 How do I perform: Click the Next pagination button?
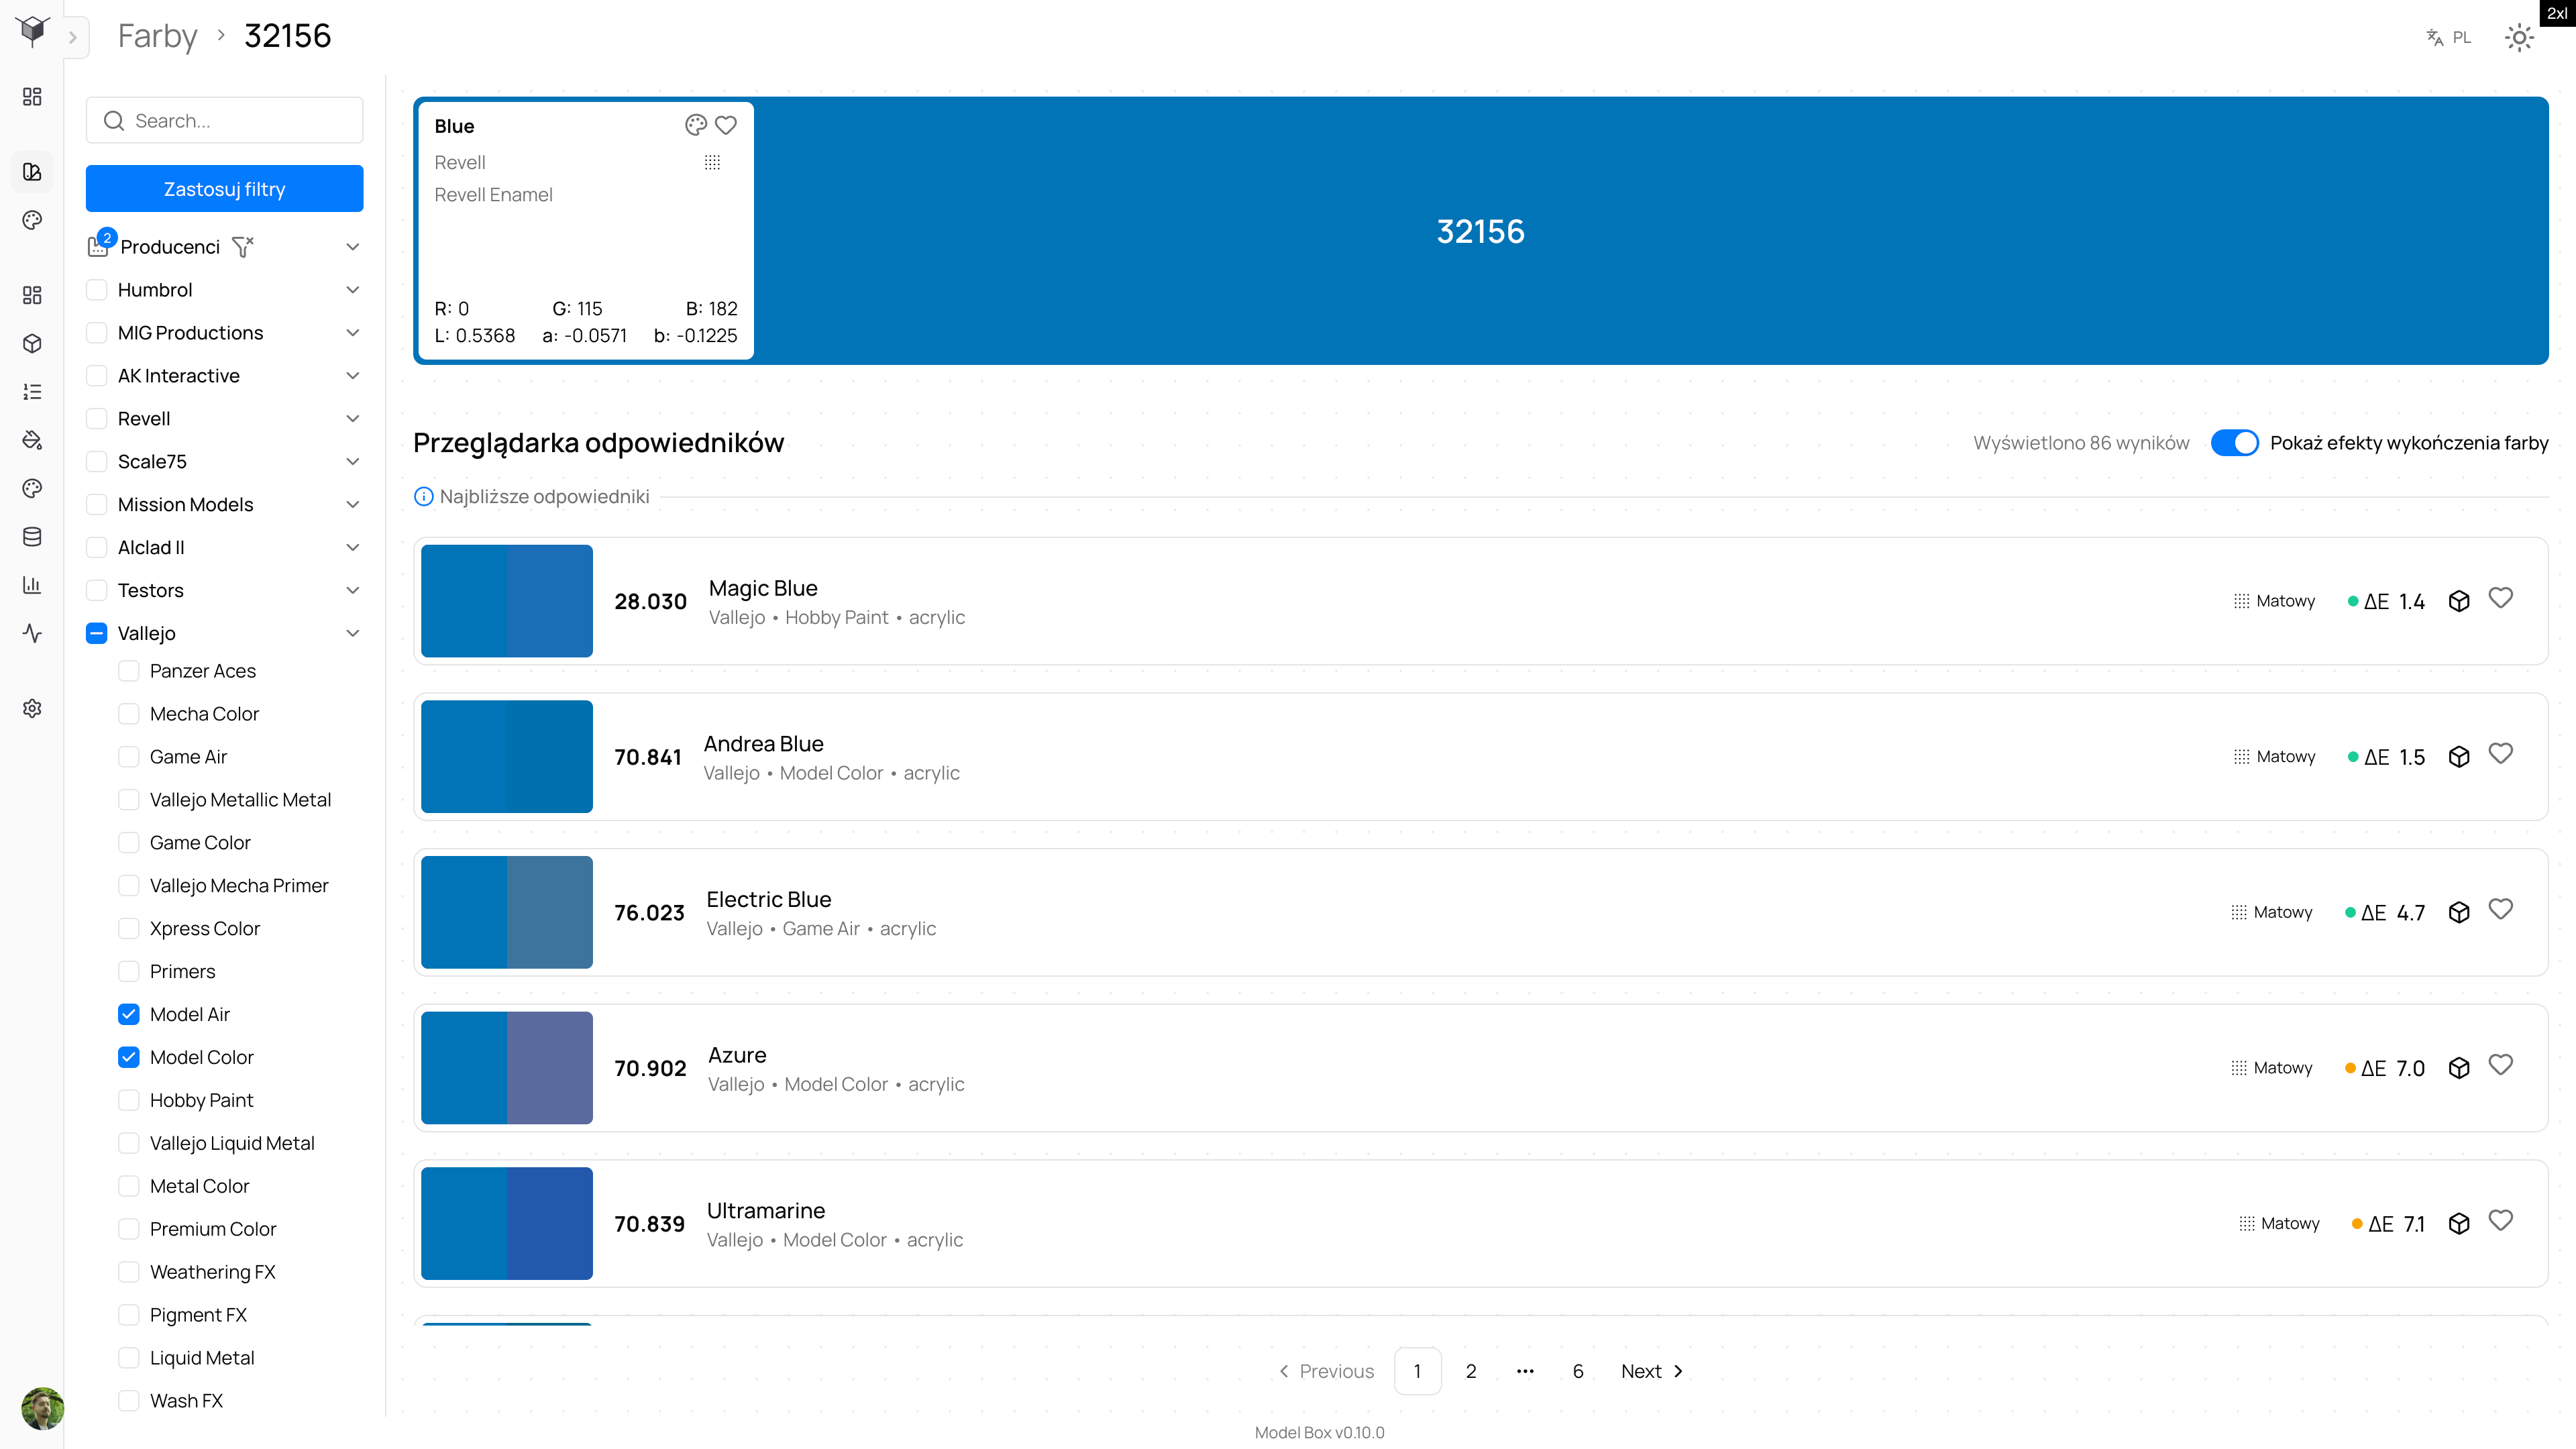pos(1651,1371)
